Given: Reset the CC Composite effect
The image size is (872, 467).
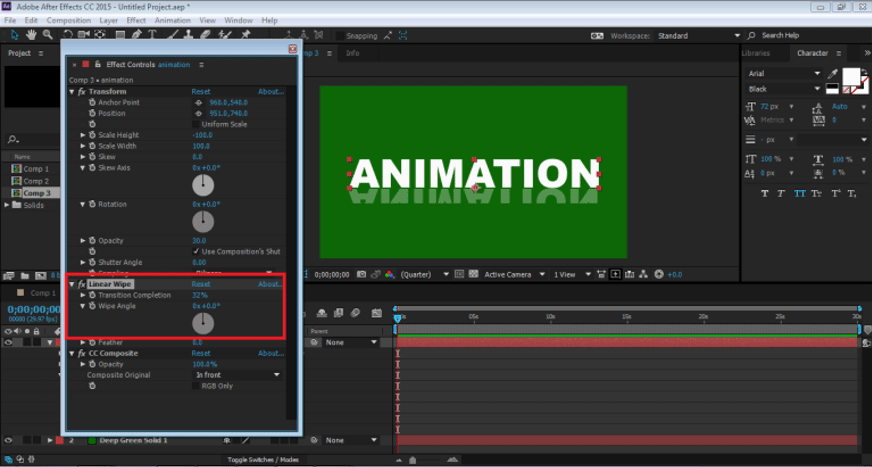Looking at the screenshot, I should pos(201,354).
